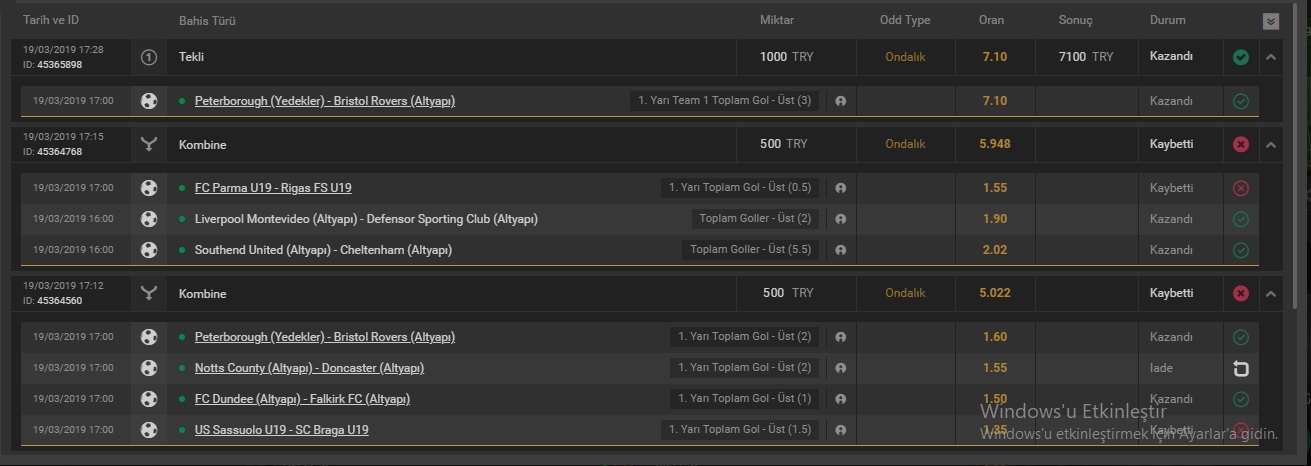1311x466 pixels.
Task: Open the FC Dundee - Falkirk FC match link
Action: [302, 399]
